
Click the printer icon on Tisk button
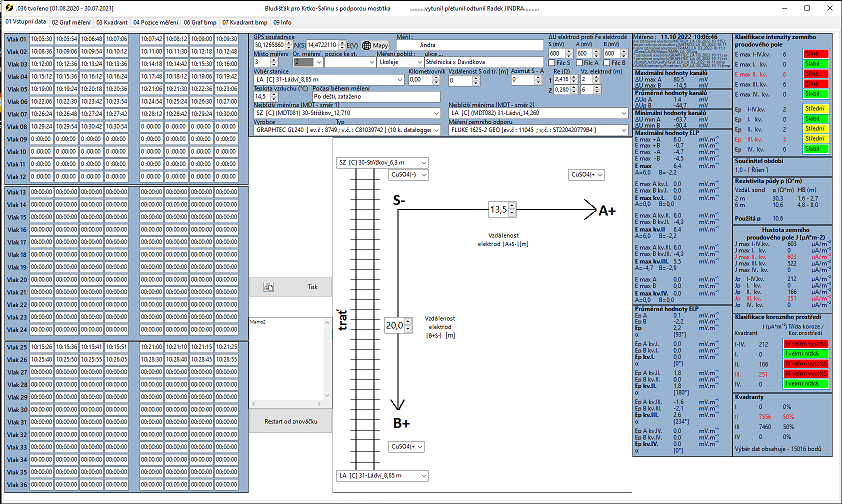268,286
